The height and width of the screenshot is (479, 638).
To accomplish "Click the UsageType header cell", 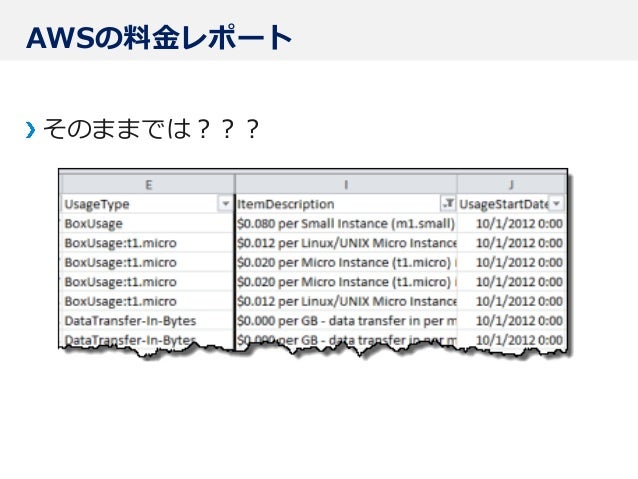I will tap(148, 203).
